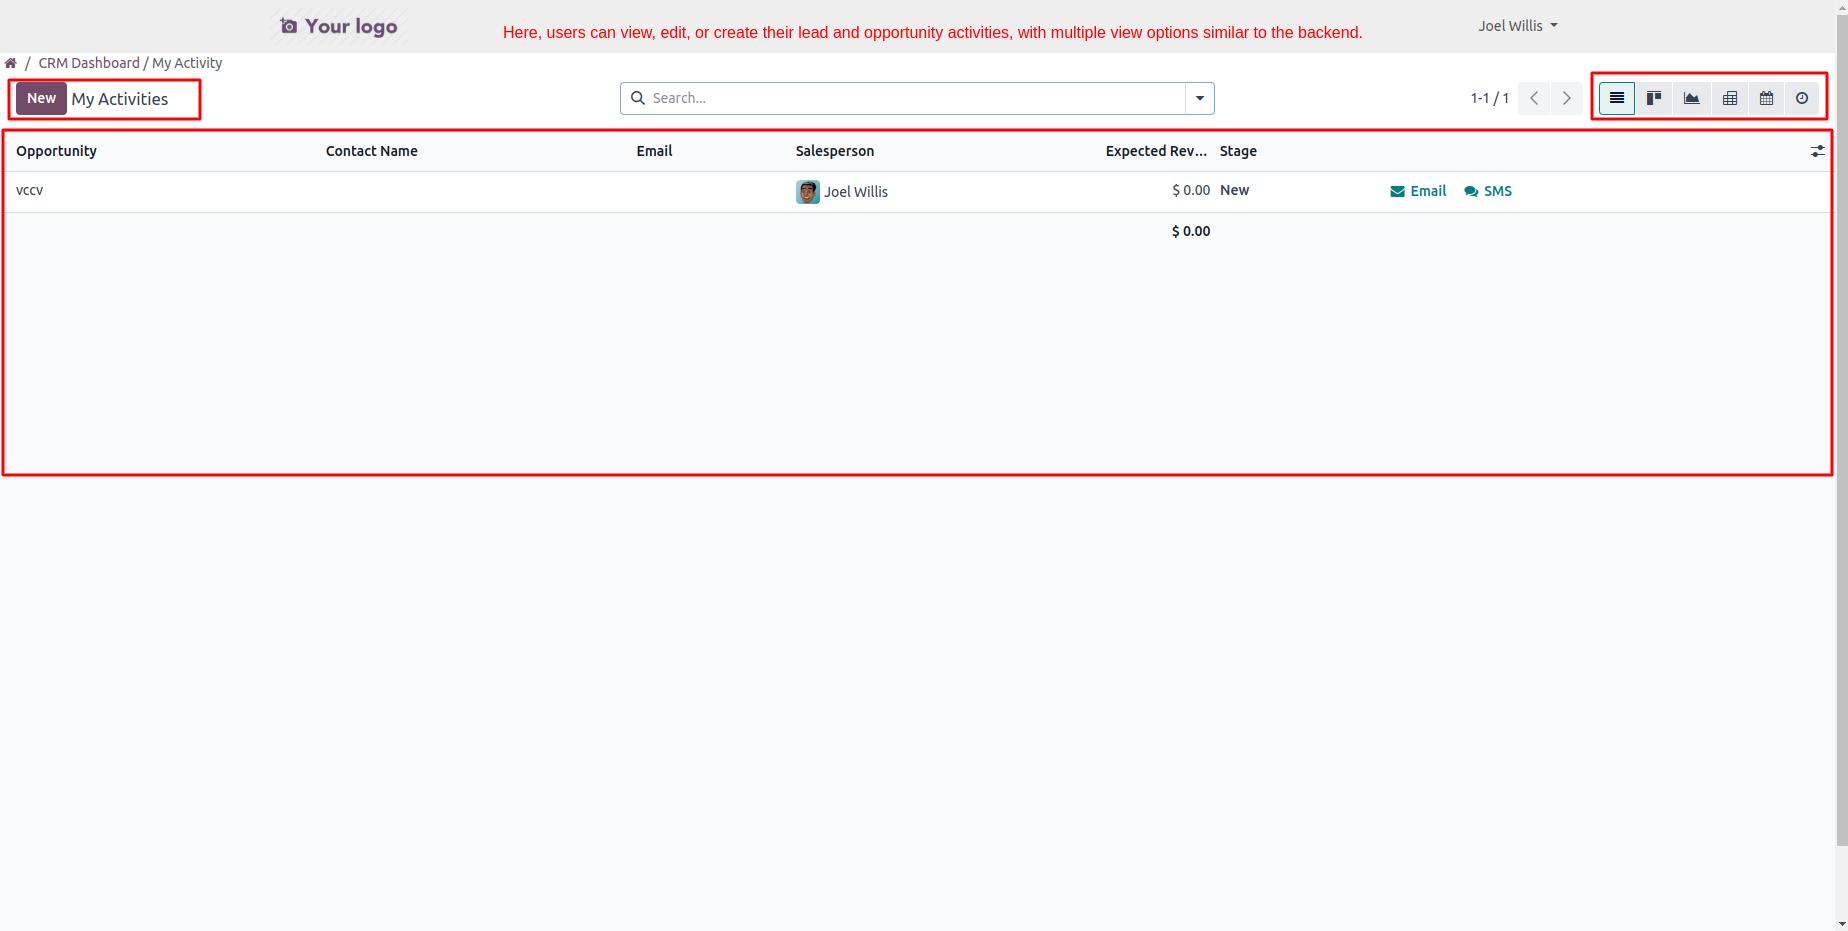Click the New stage cell

(x=1234, y=190)
